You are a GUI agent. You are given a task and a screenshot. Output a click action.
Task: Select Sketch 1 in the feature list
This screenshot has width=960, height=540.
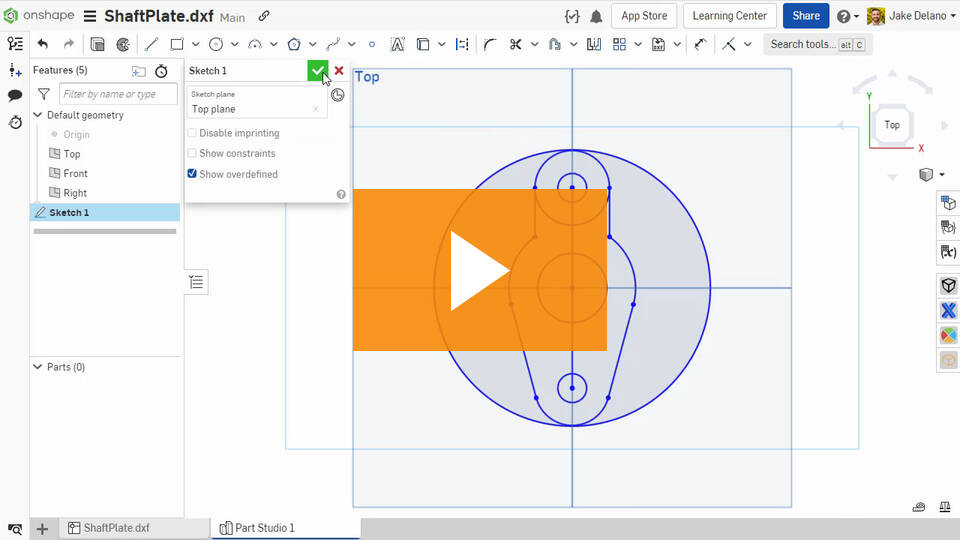coord(105,212)
